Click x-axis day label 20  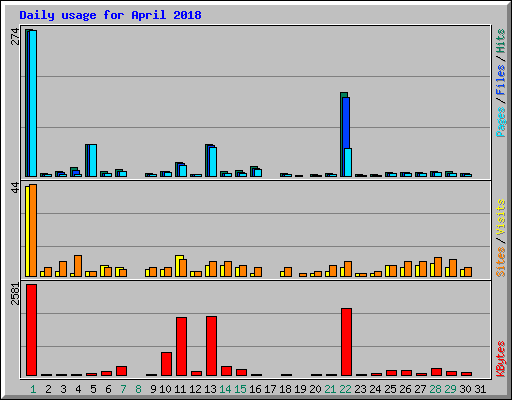(315, 389)
